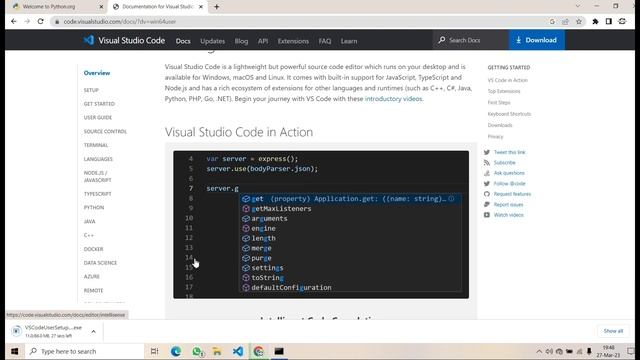Click the Google icon in address bar
The width and height of the screenshot is (640, 360).
(552, 22)
